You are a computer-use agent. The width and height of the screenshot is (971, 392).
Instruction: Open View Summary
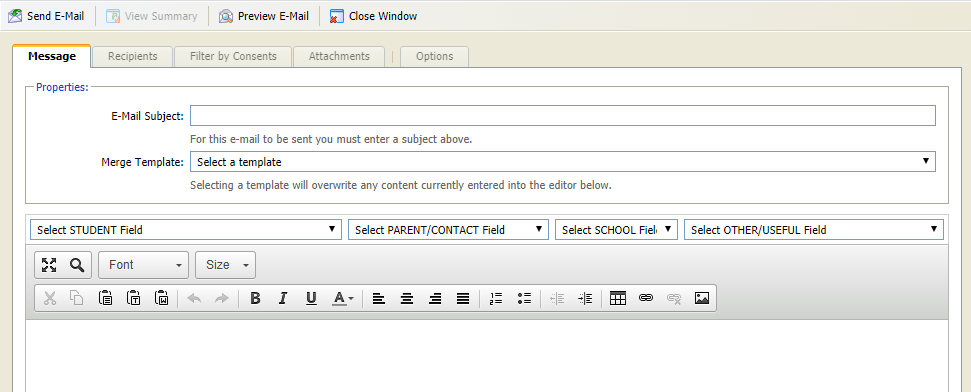coord(152,16)
